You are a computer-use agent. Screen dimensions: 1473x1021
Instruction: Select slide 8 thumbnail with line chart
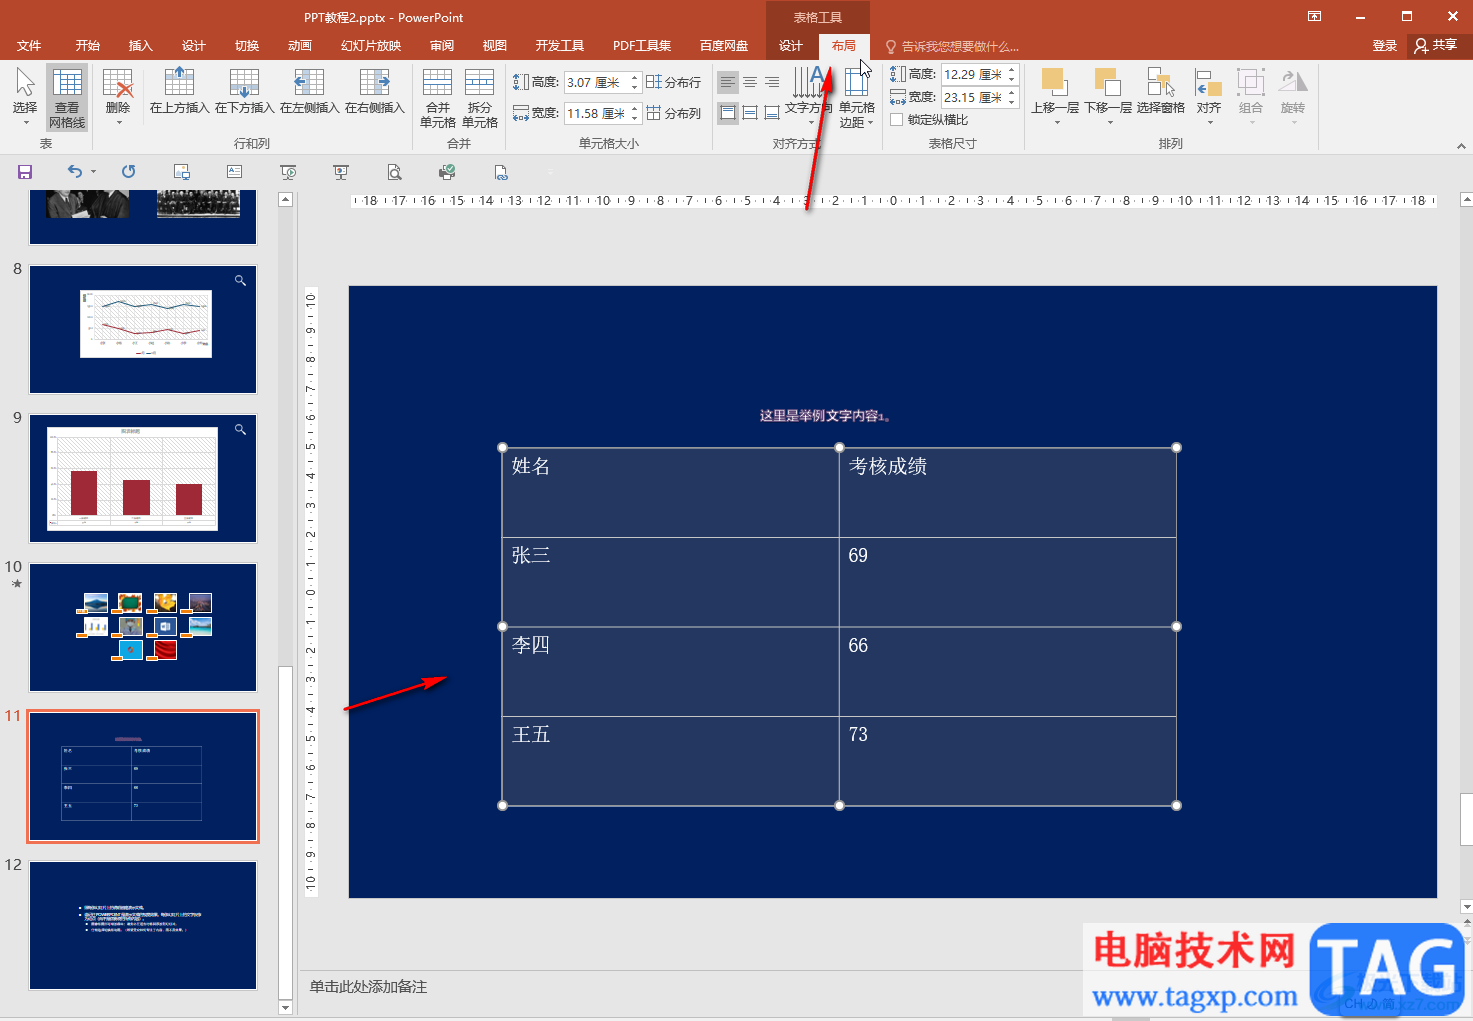click(143, 329)
